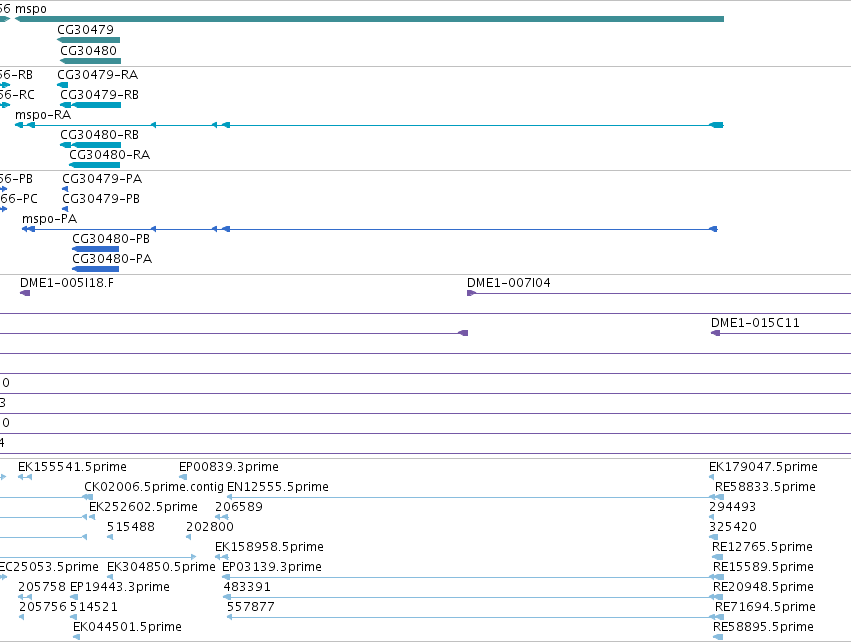The width and height of the screenshot is (851, 642).
Task: Click the long teal mspo gene bar
Action: pos(369,19)
